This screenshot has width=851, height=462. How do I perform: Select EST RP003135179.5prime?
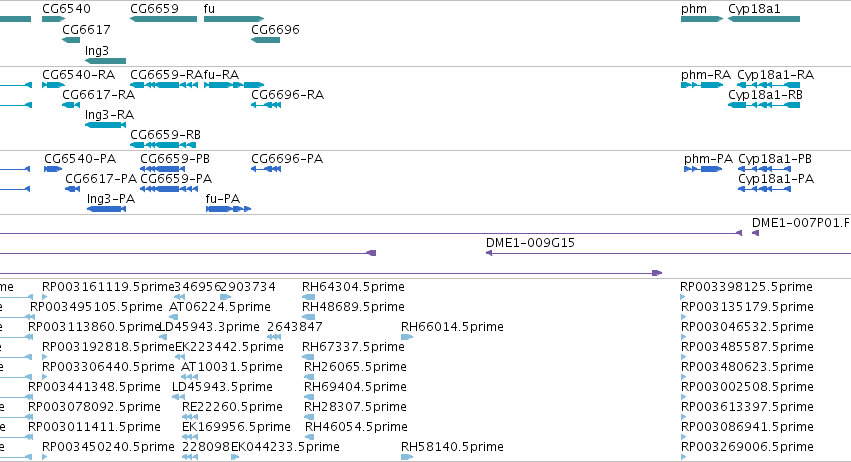pyautogui.click(x=747, y=307)
